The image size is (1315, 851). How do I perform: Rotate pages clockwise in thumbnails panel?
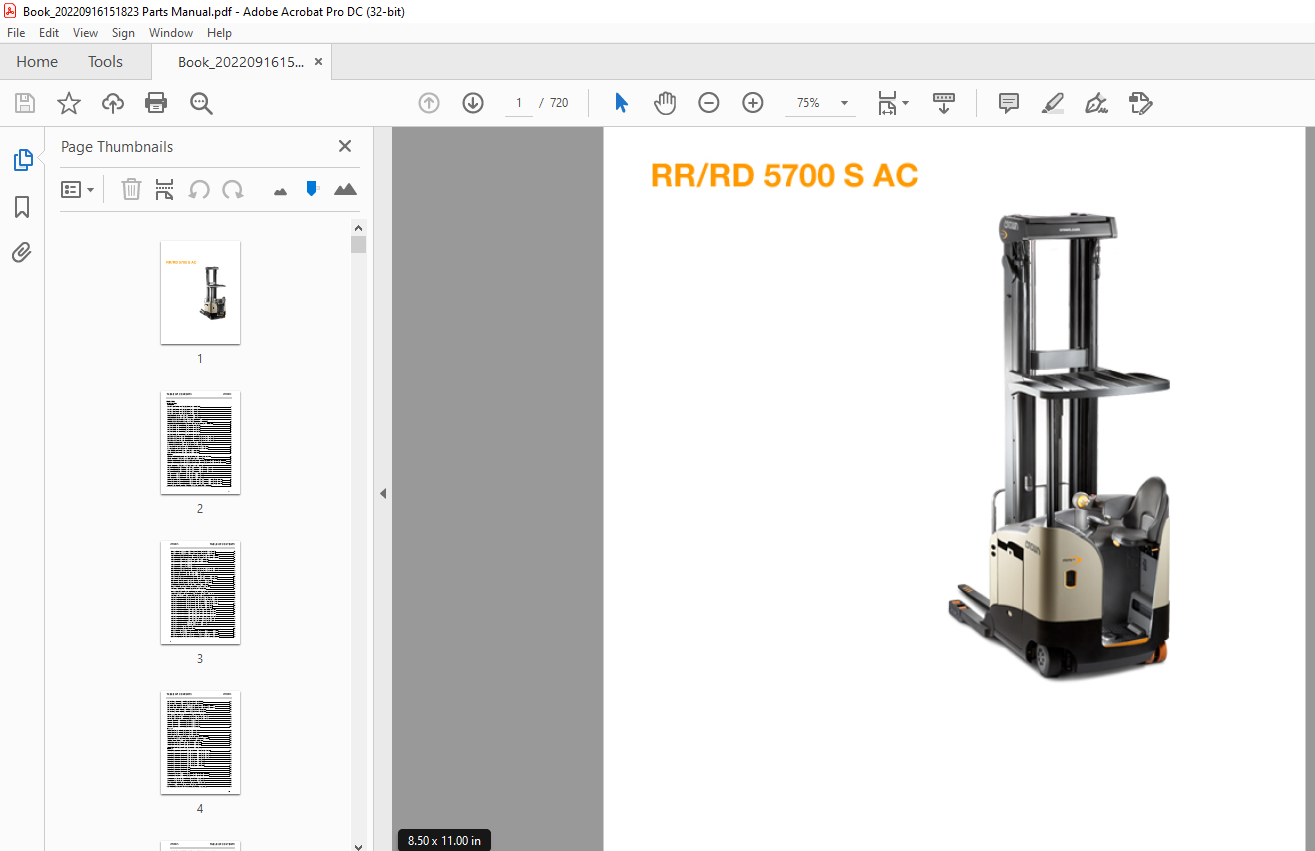coord(233,189)
